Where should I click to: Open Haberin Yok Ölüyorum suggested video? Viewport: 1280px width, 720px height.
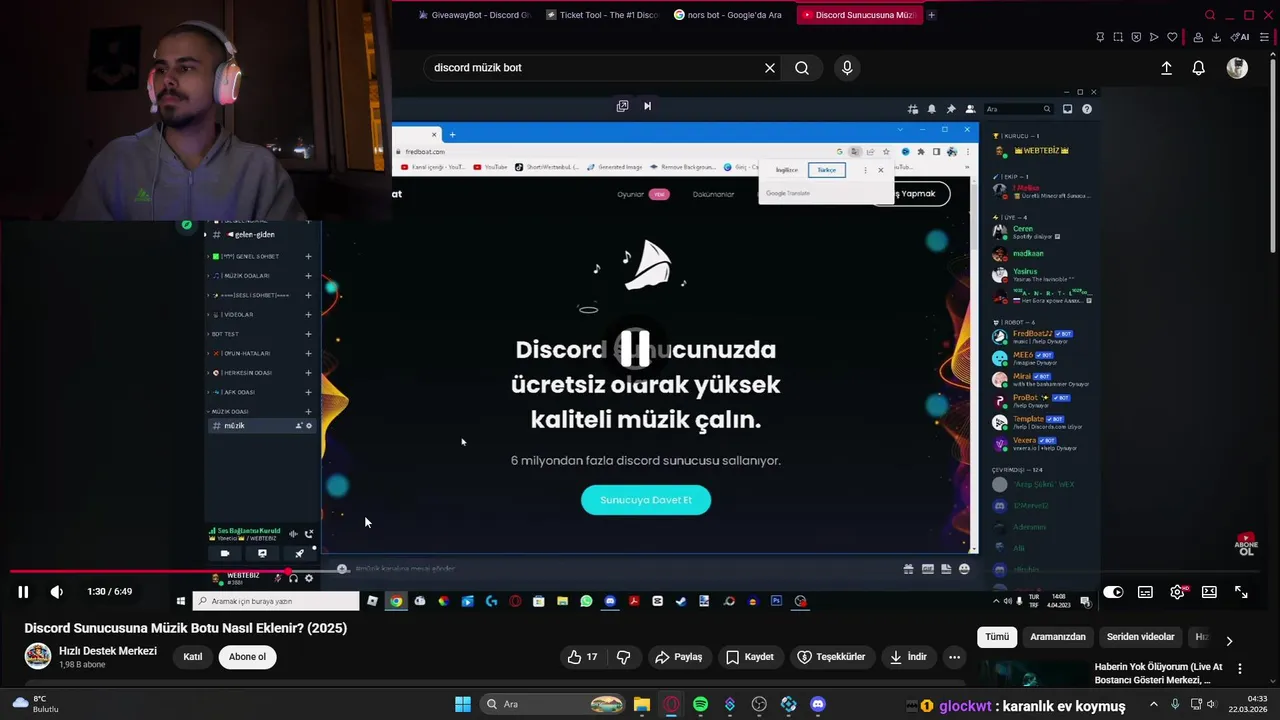point(1158,673)
